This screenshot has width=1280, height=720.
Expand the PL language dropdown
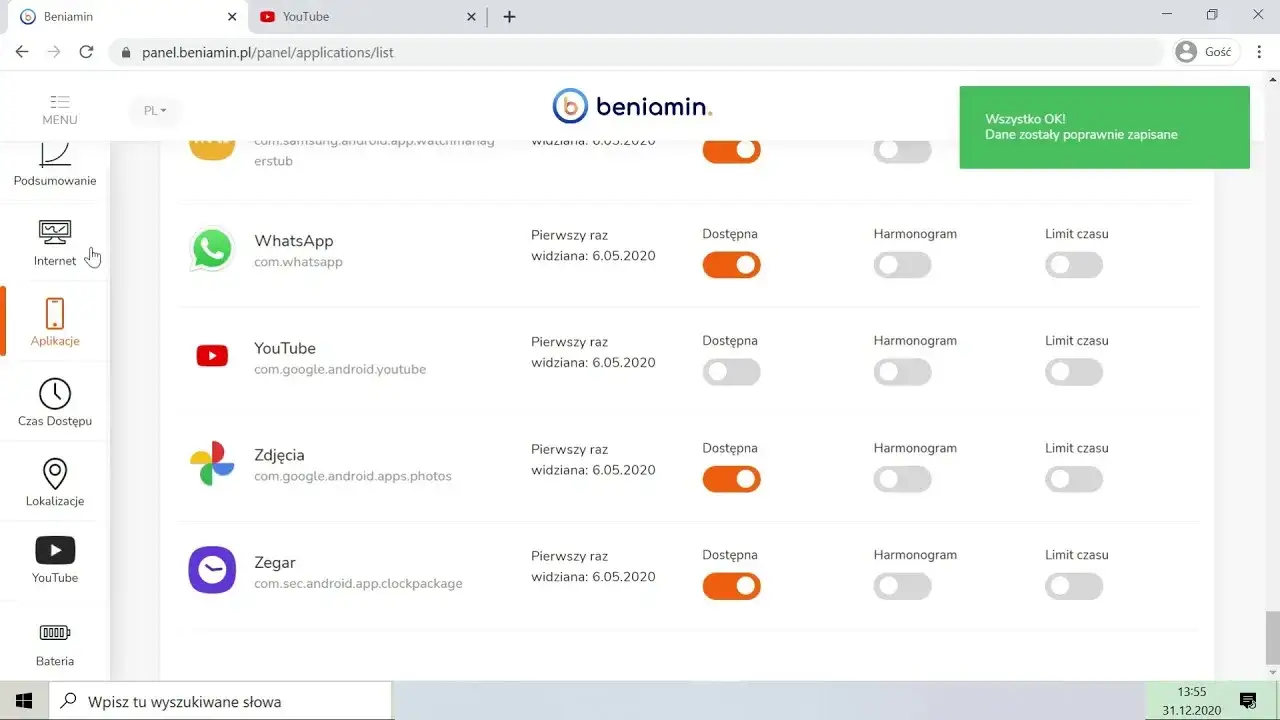pos(155,111)
